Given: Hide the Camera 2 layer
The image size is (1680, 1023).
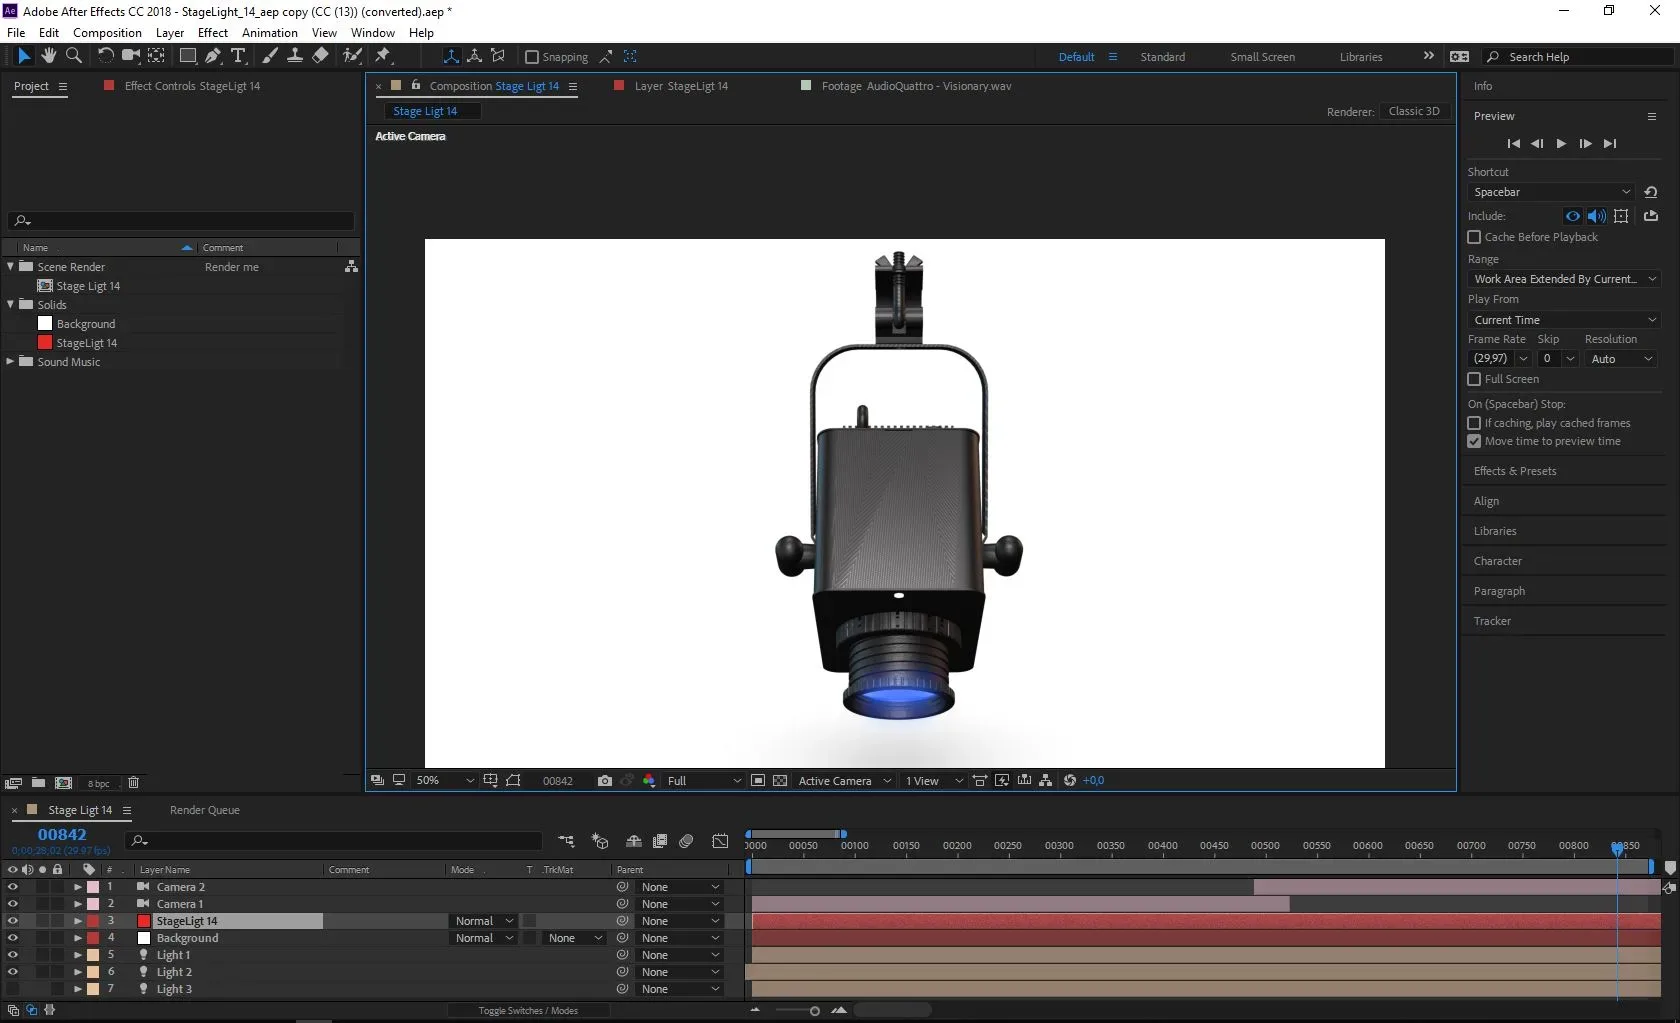Looking at the screenshot, I should [x=12, y=887].
